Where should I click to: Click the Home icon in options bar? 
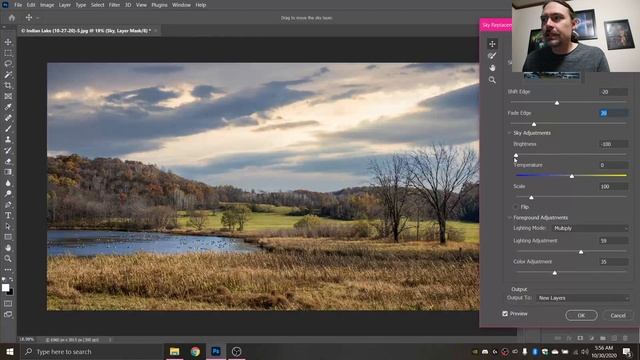(x=12, y=18)
